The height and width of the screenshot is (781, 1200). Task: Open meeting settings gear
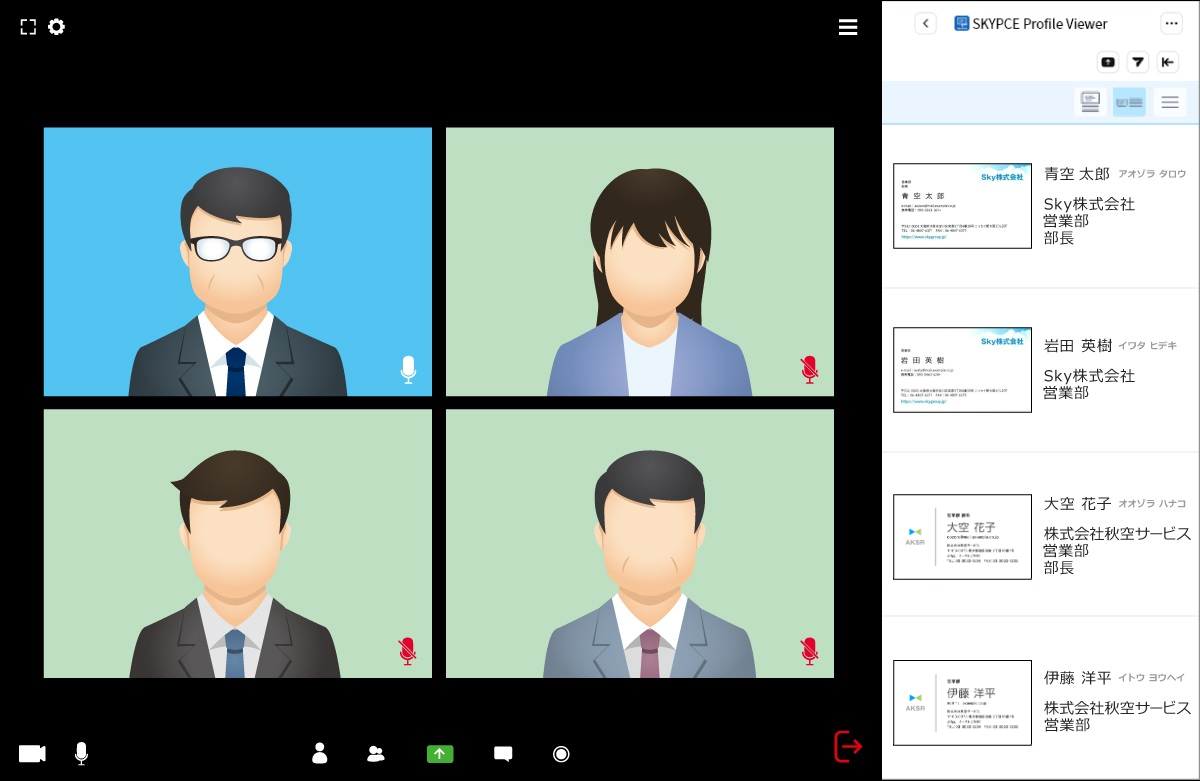click(x=57, y=27)
